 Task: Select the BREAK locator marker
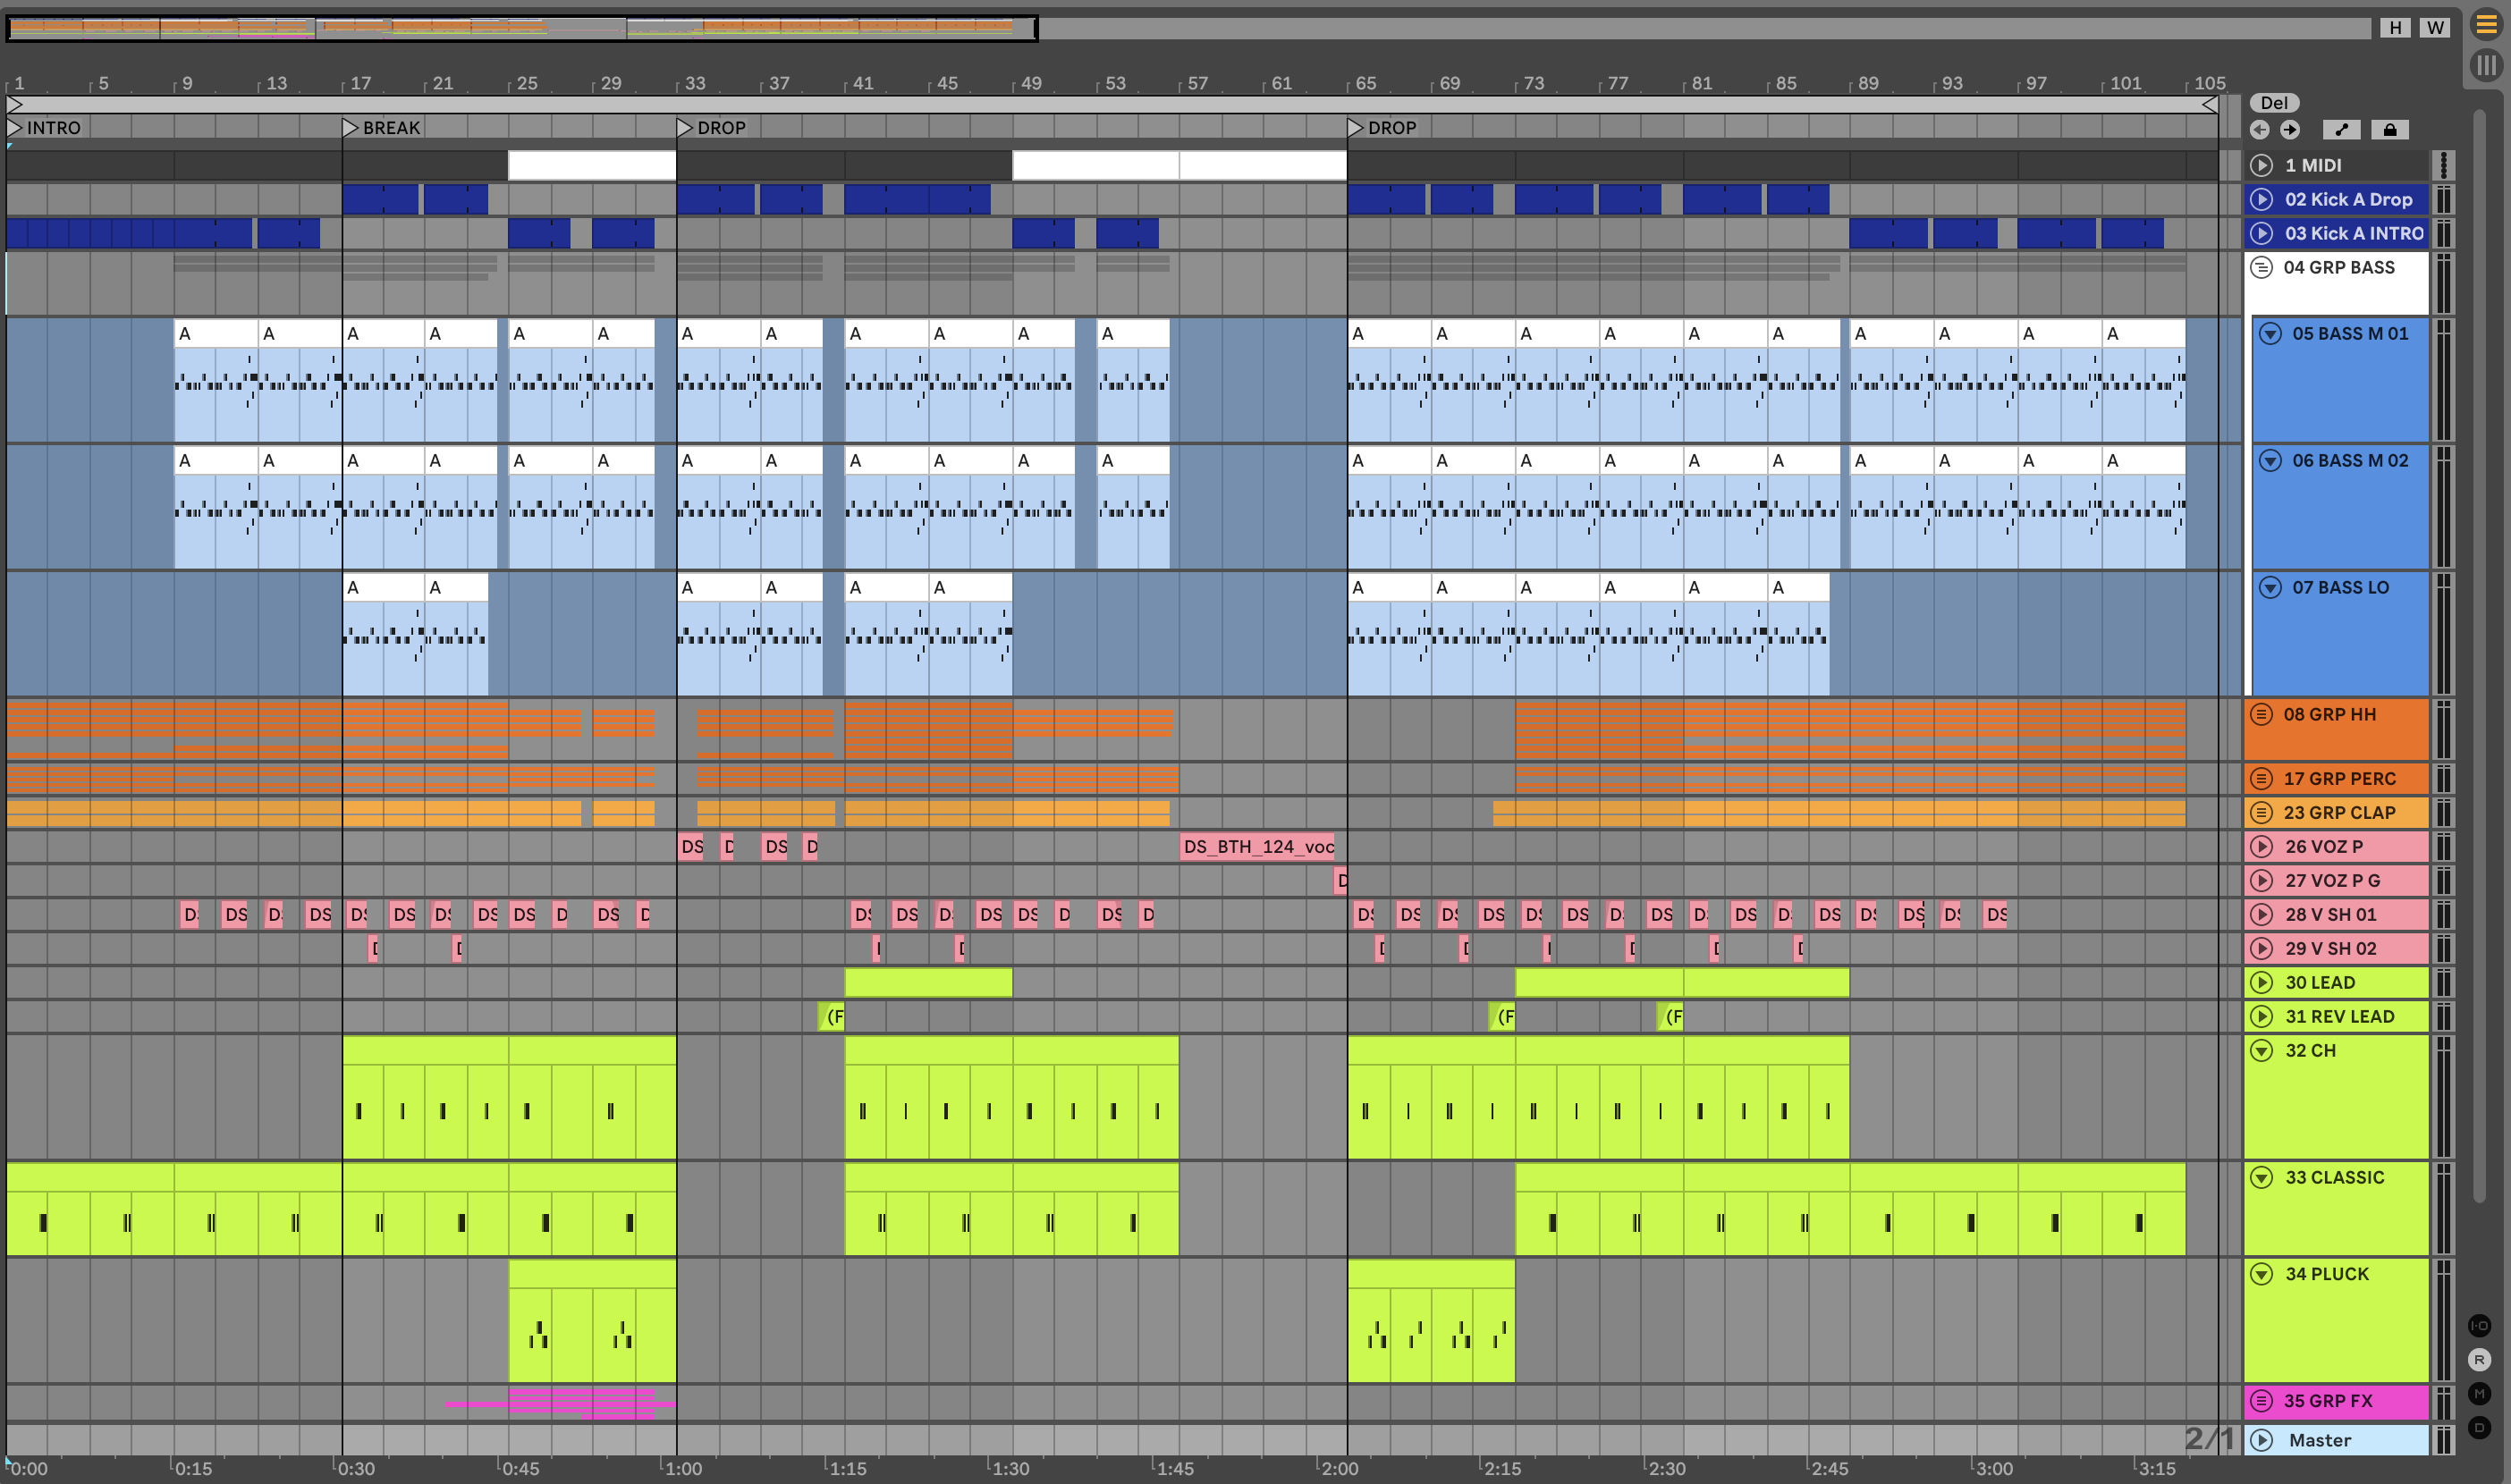tap(350, 128)
